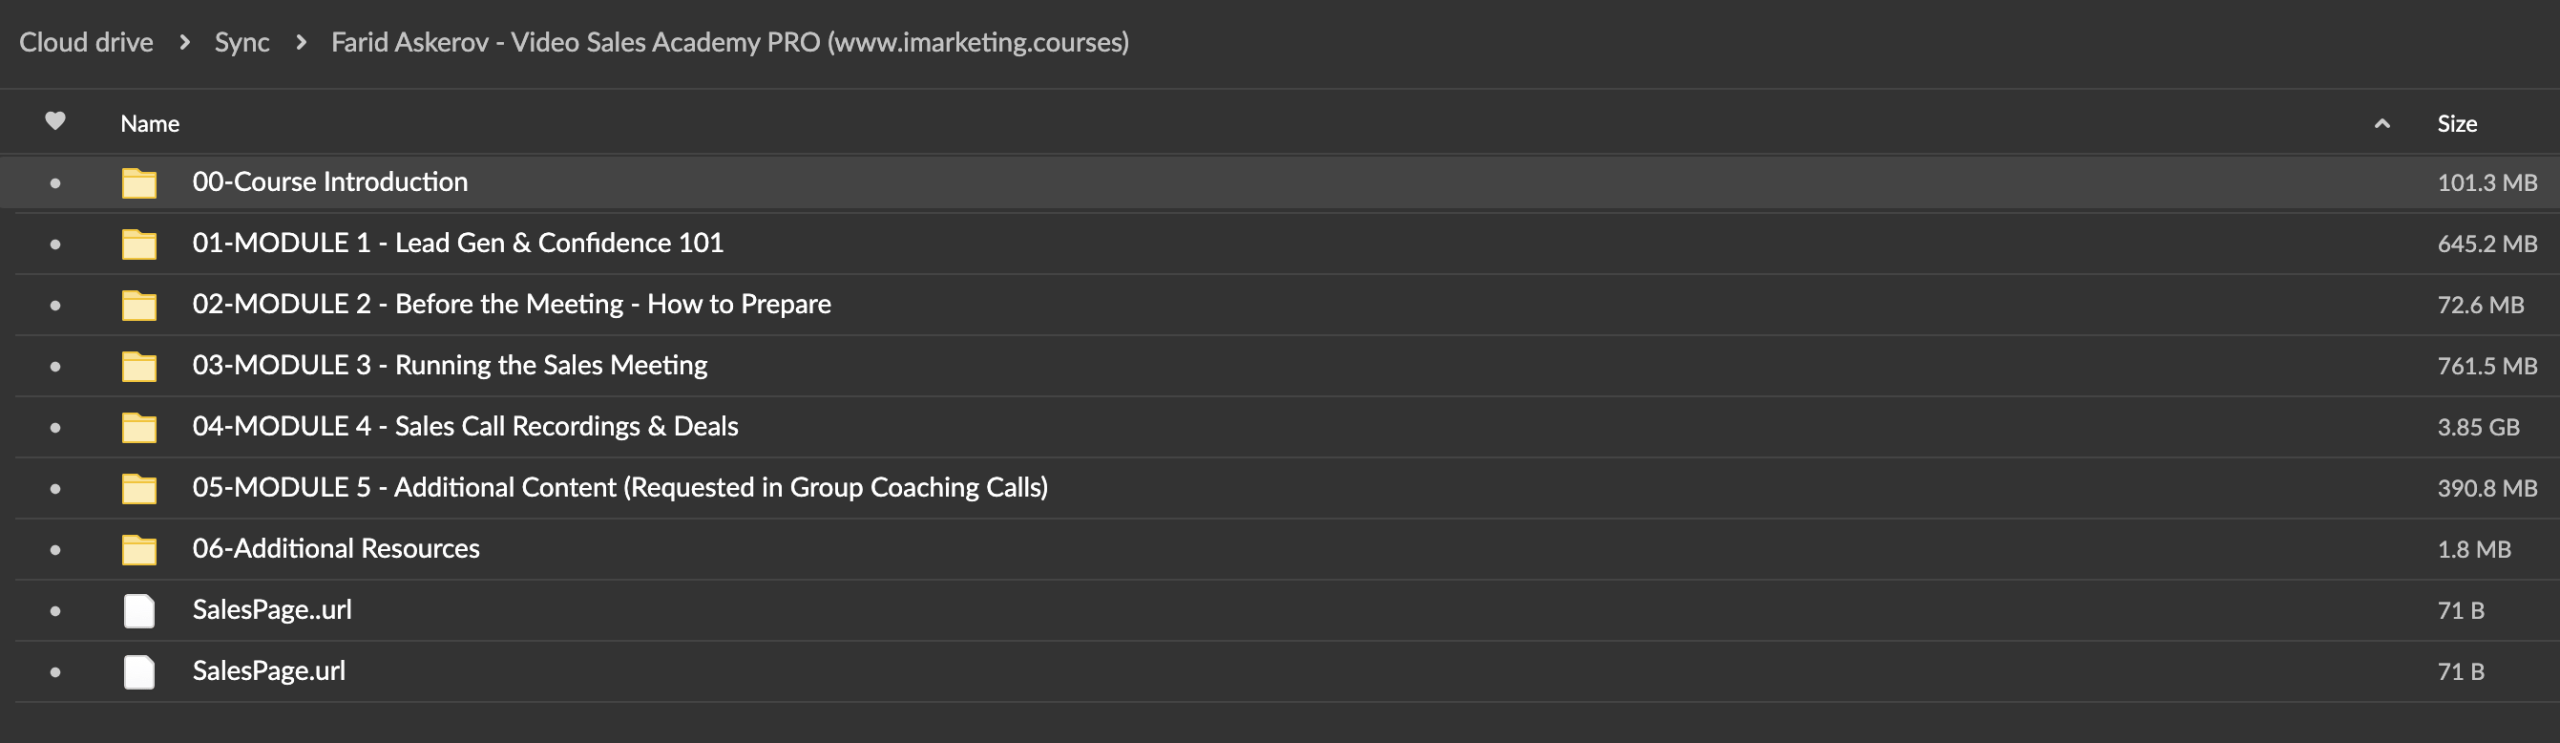
Task: Toggle favorite dot on SalesPage..url row
Action: (x=55, y=610)
